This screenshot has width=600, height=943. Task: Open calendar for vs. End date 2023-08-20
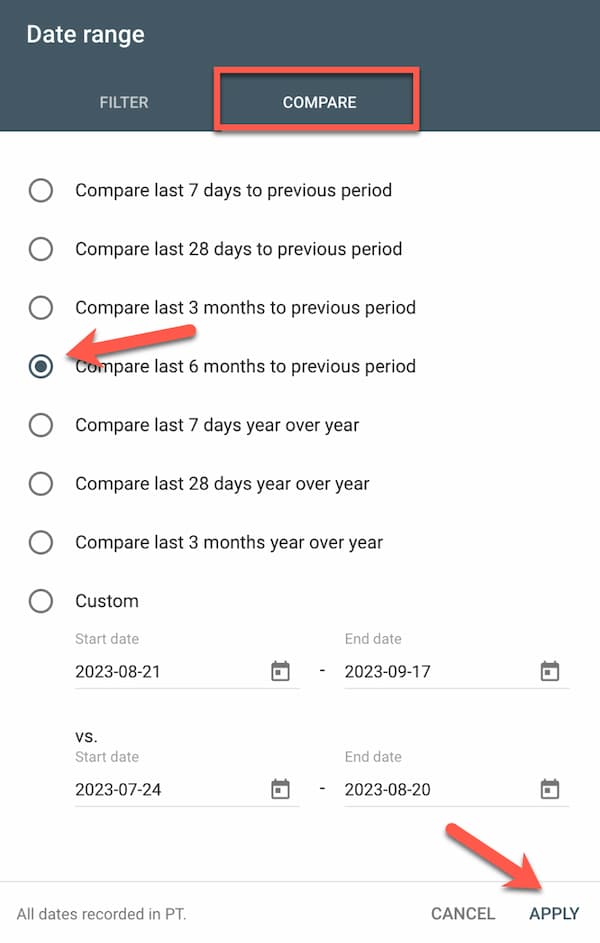[x=549, y=788]
